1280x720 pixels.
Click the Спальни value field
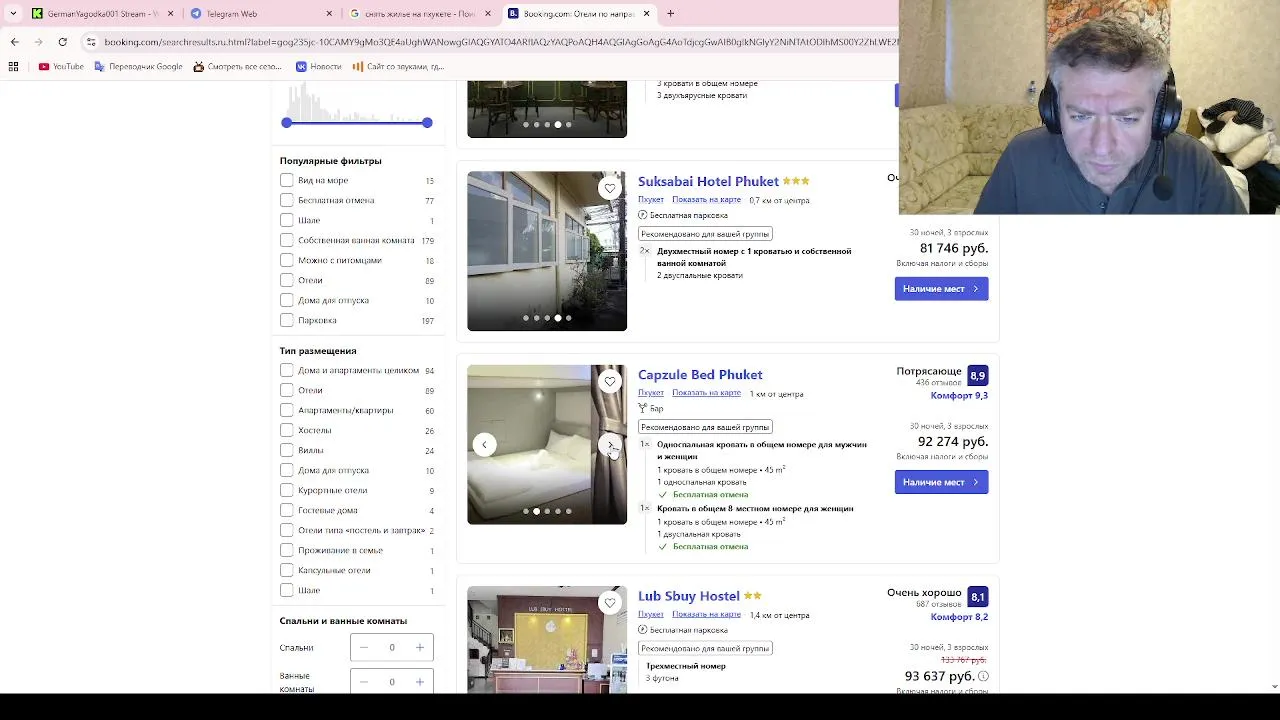tap(392, 648)
